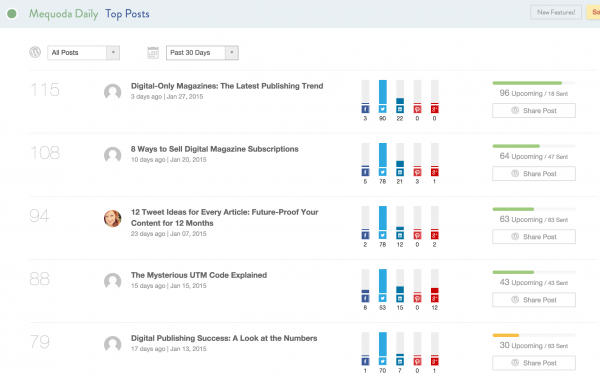Click the 63 Upcoming / 63 Sent text
Screen dimensions: 600x376
534,220
